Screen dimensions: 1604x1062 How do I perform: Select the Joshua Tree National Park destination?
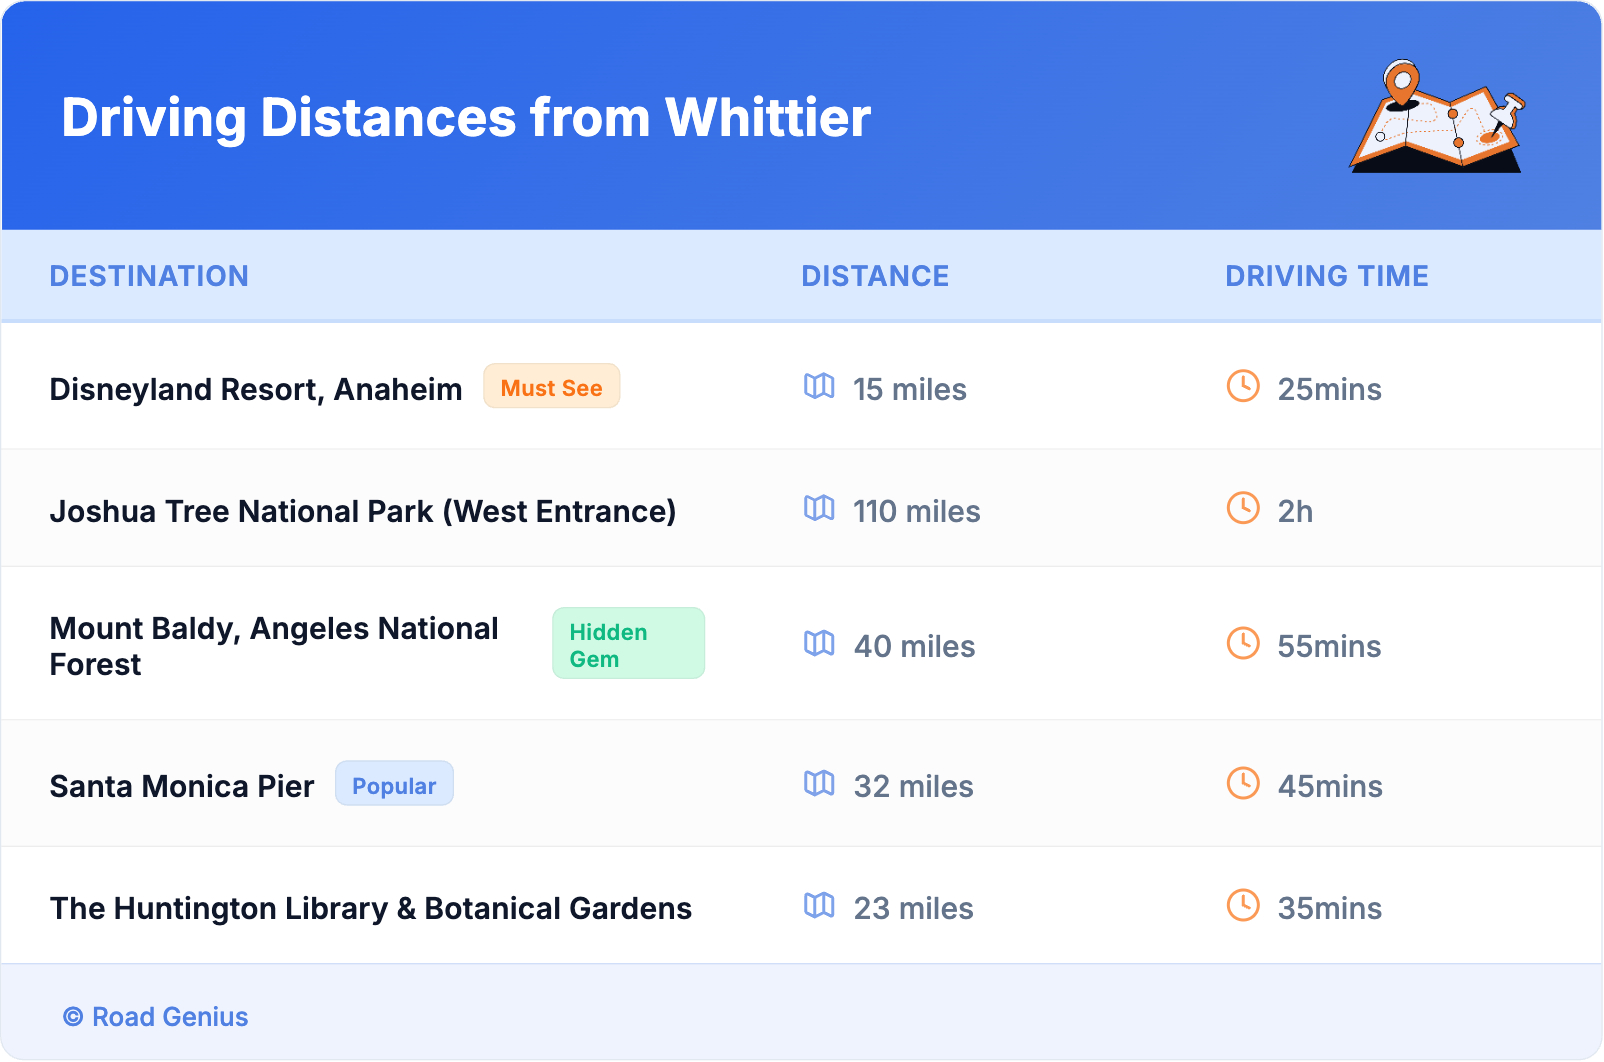(363, 511)
